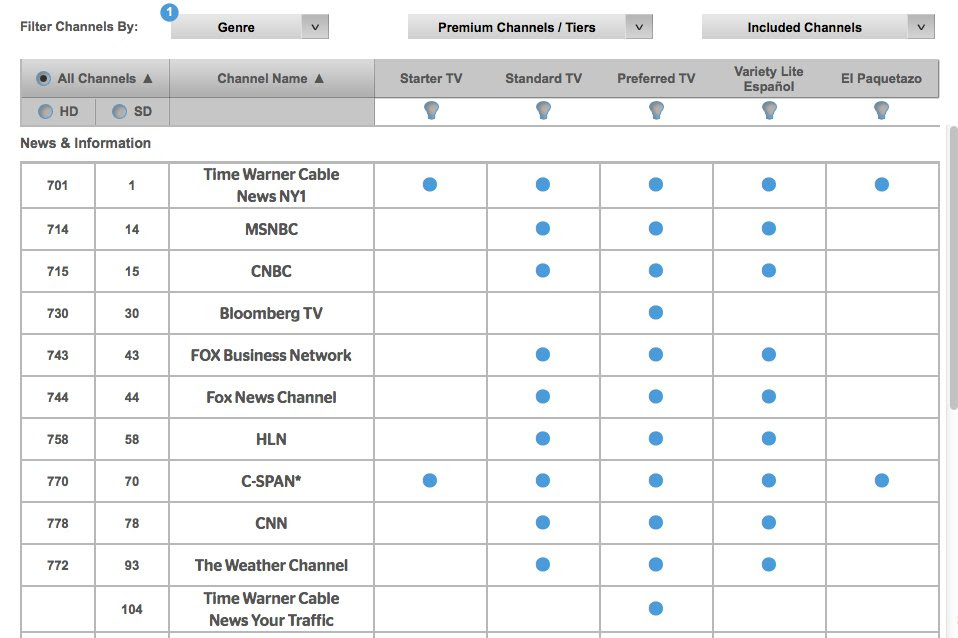The width and height of the screenshot is (958, 638).
Task: Click the Starter TV lightbulb info icon
Action: (431, 111)
